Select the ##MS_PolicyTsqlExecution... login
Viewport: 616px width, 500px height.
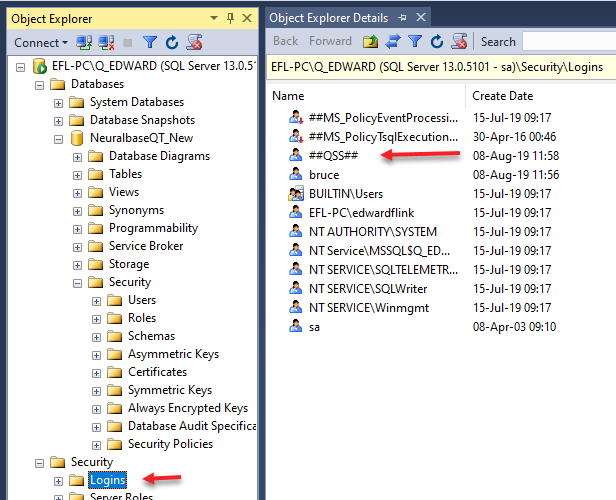point(383,137)
